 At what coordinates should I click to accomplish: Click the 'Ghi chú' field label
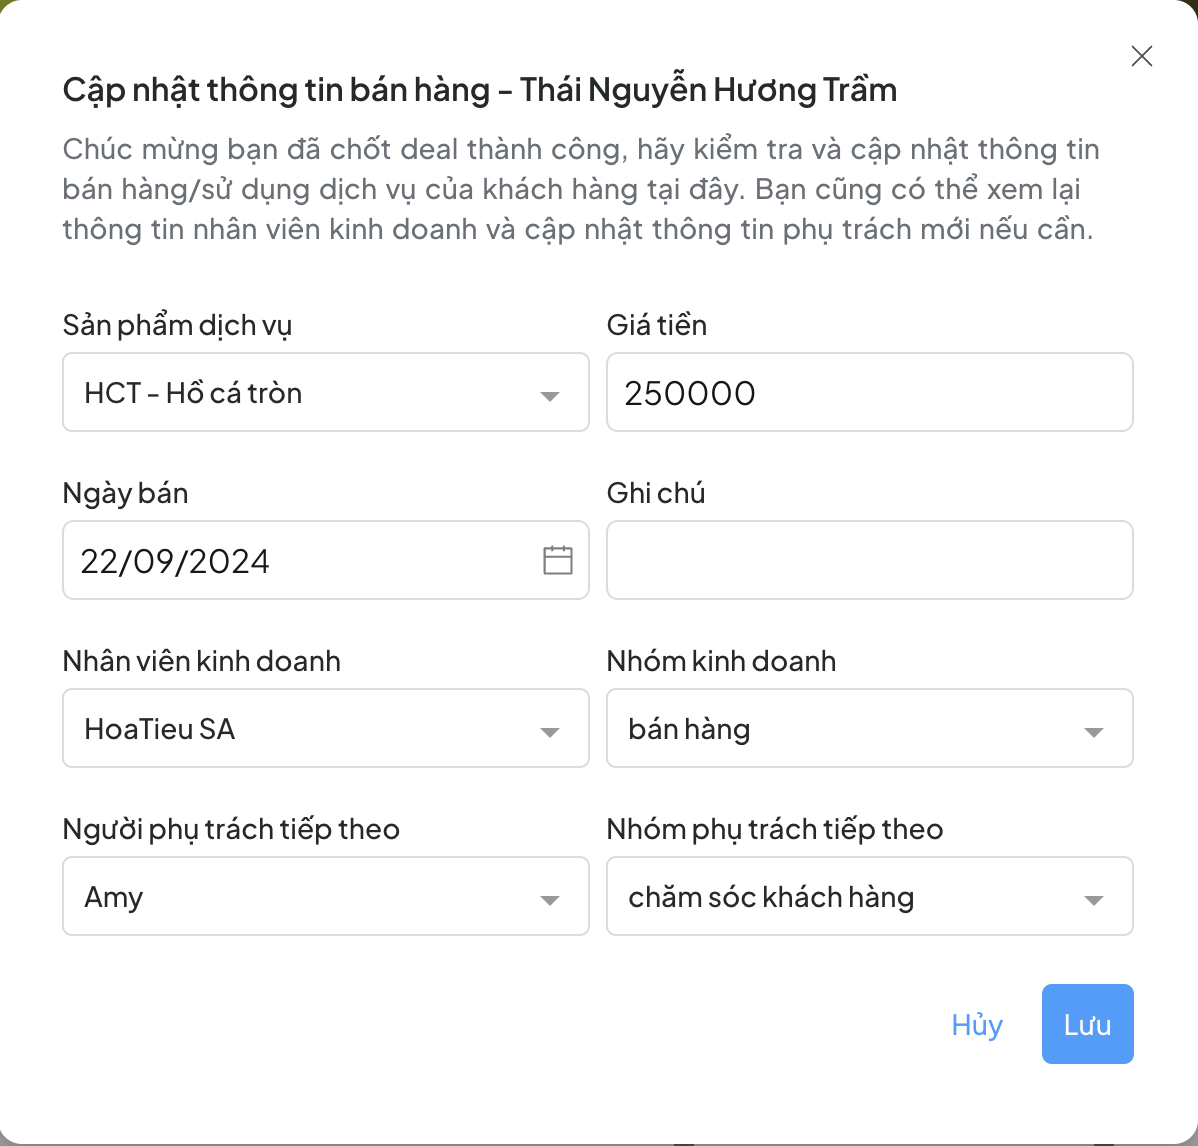pyautogui.click(x=656, y=493)
